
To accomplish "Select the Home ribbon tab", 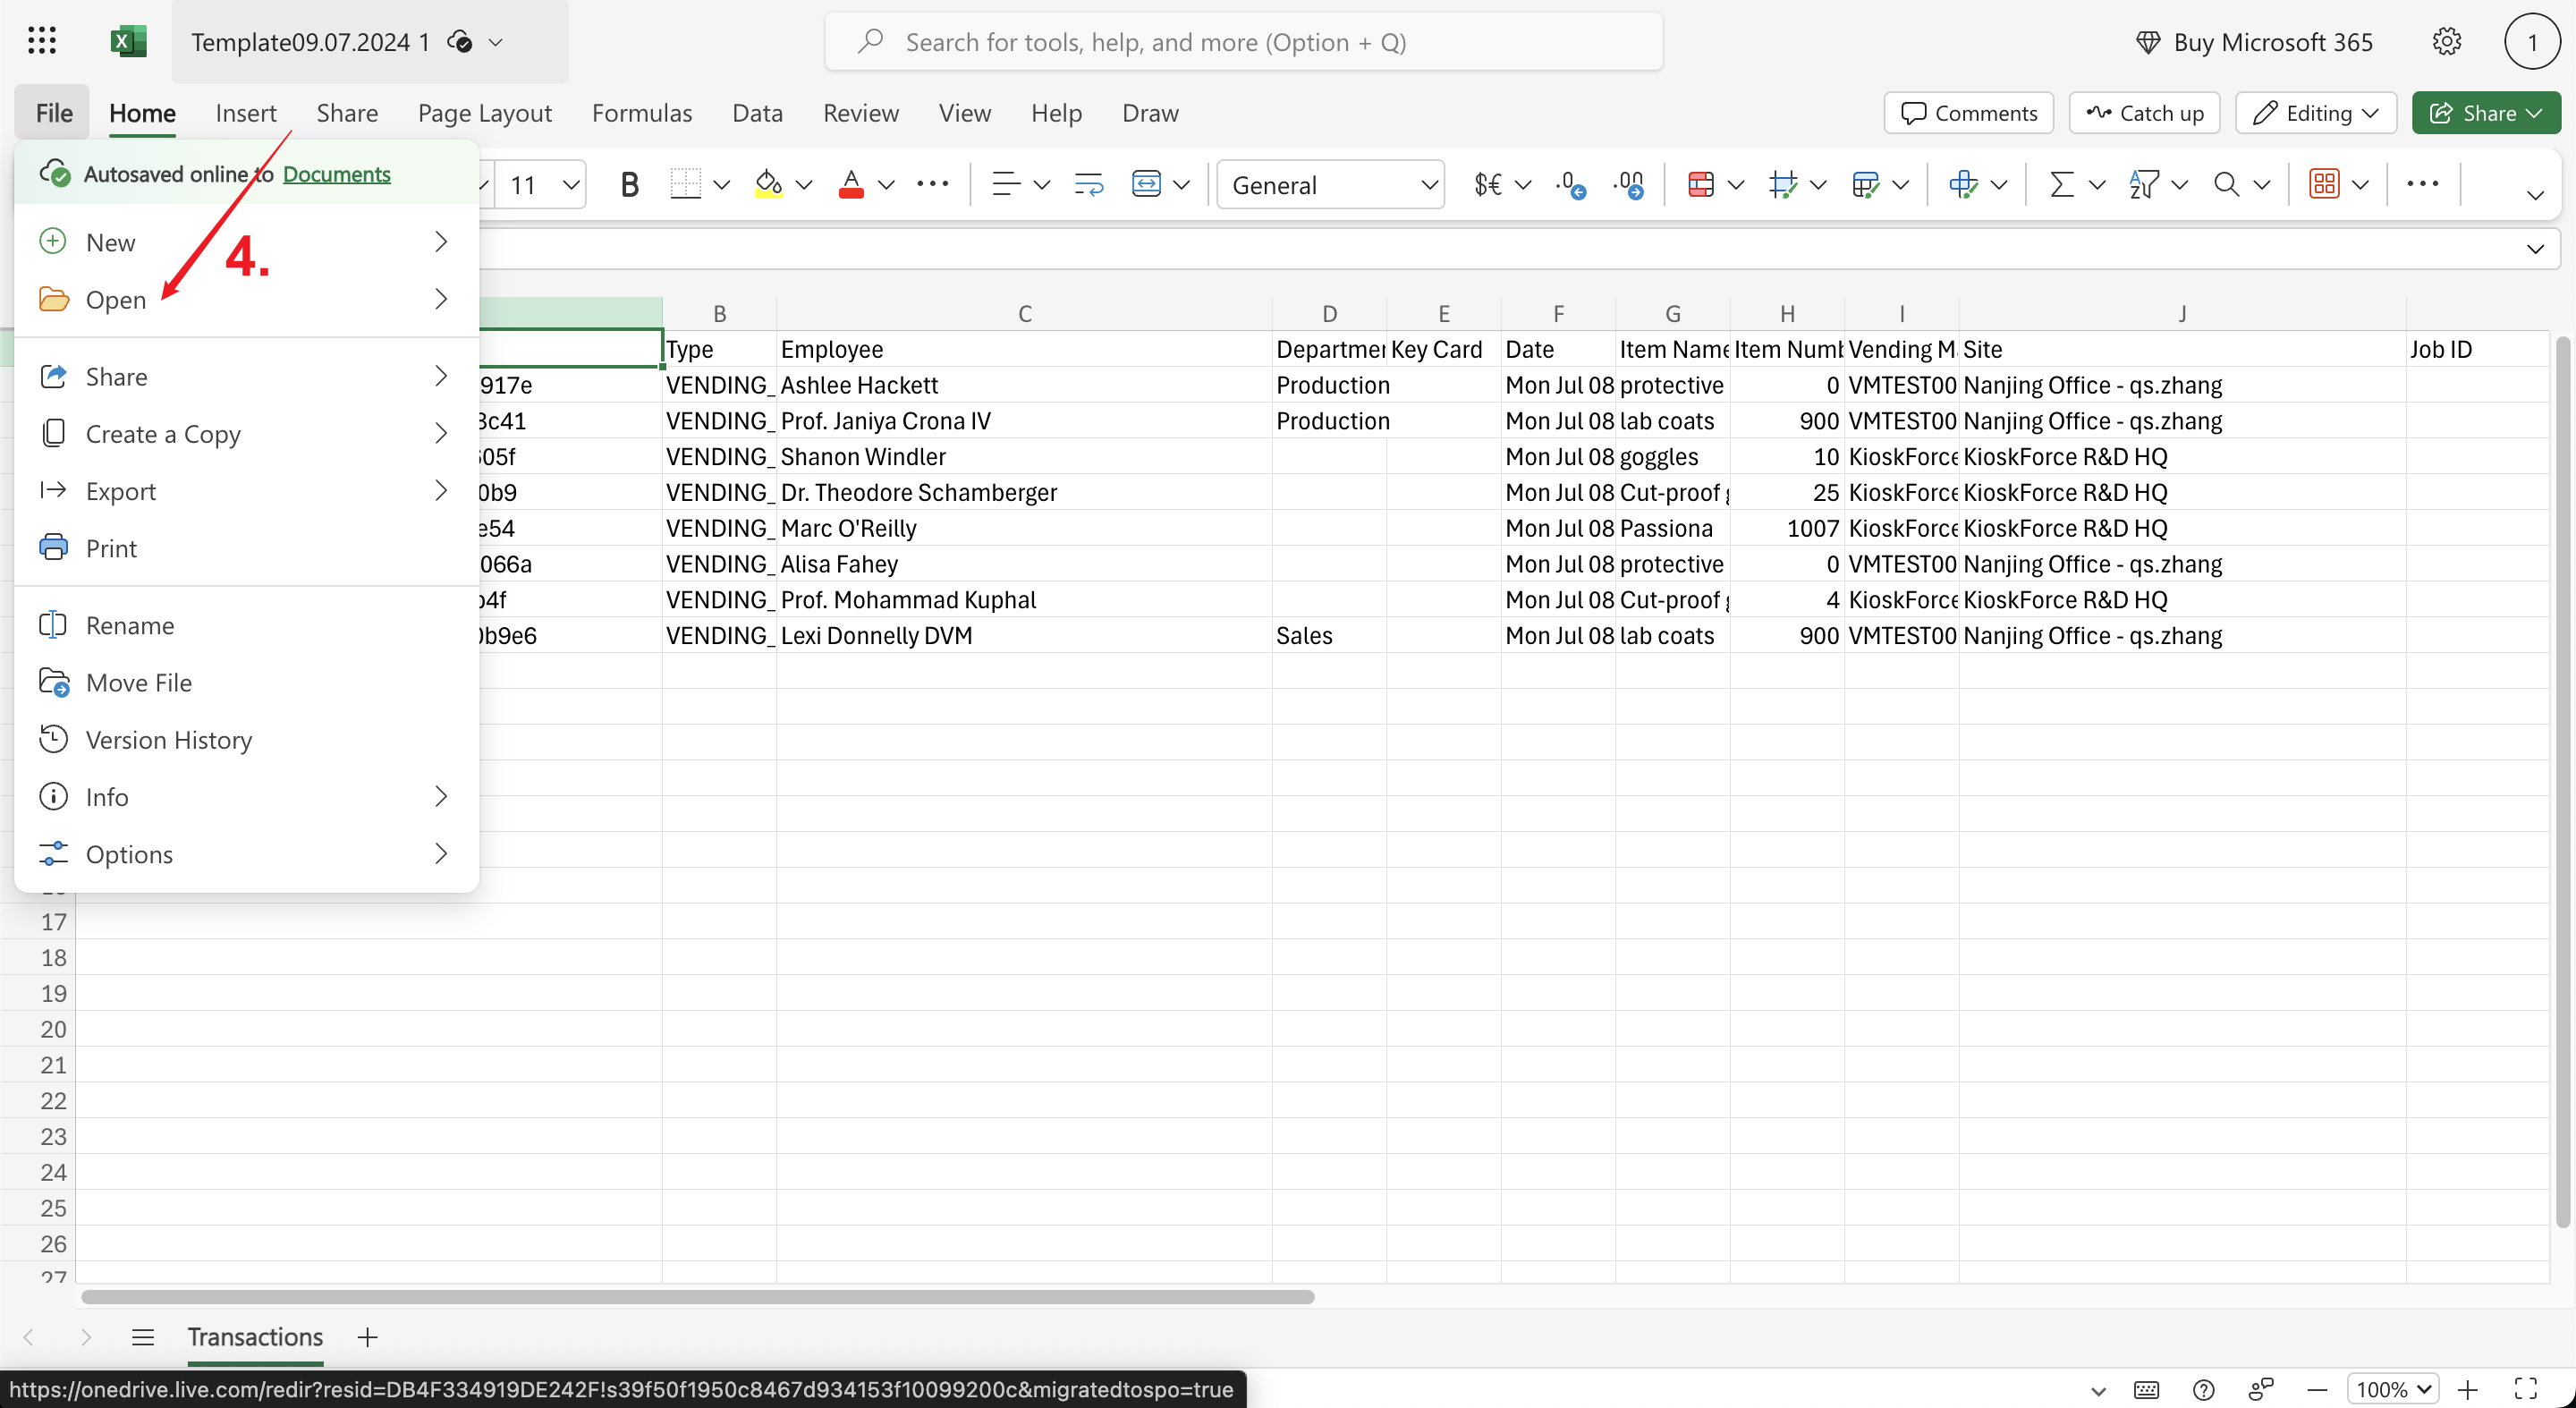I will coord(142,113).
